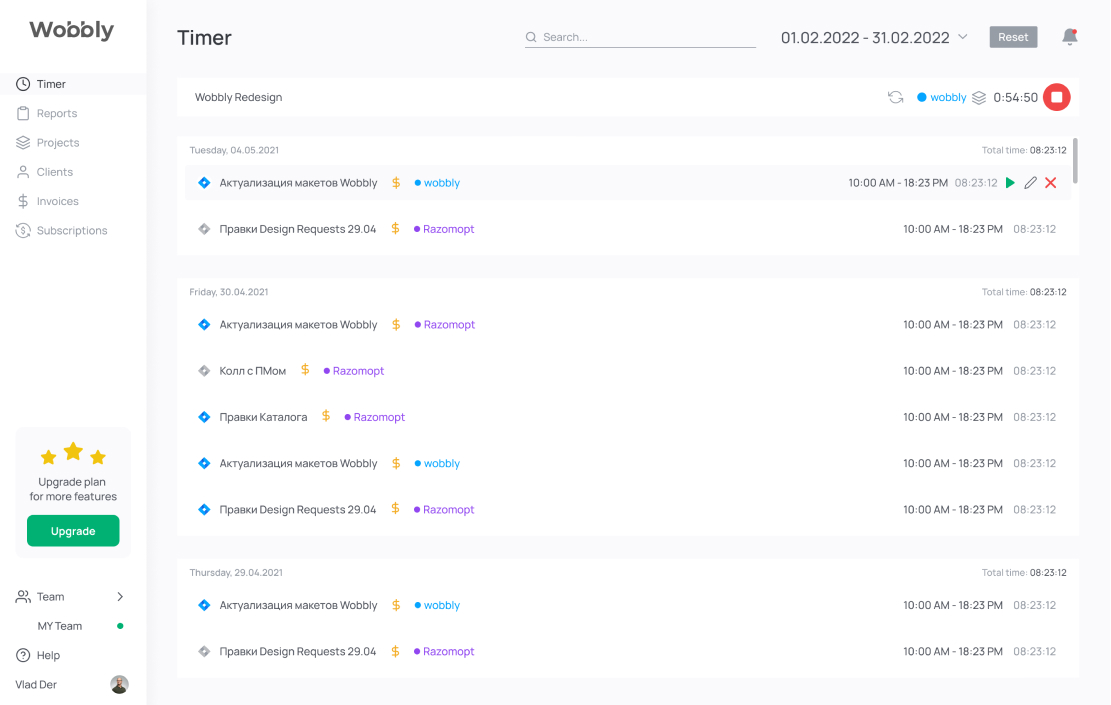
Task: Click the Thursday, 29.04.2021 date header
Action: click(236, 573)
